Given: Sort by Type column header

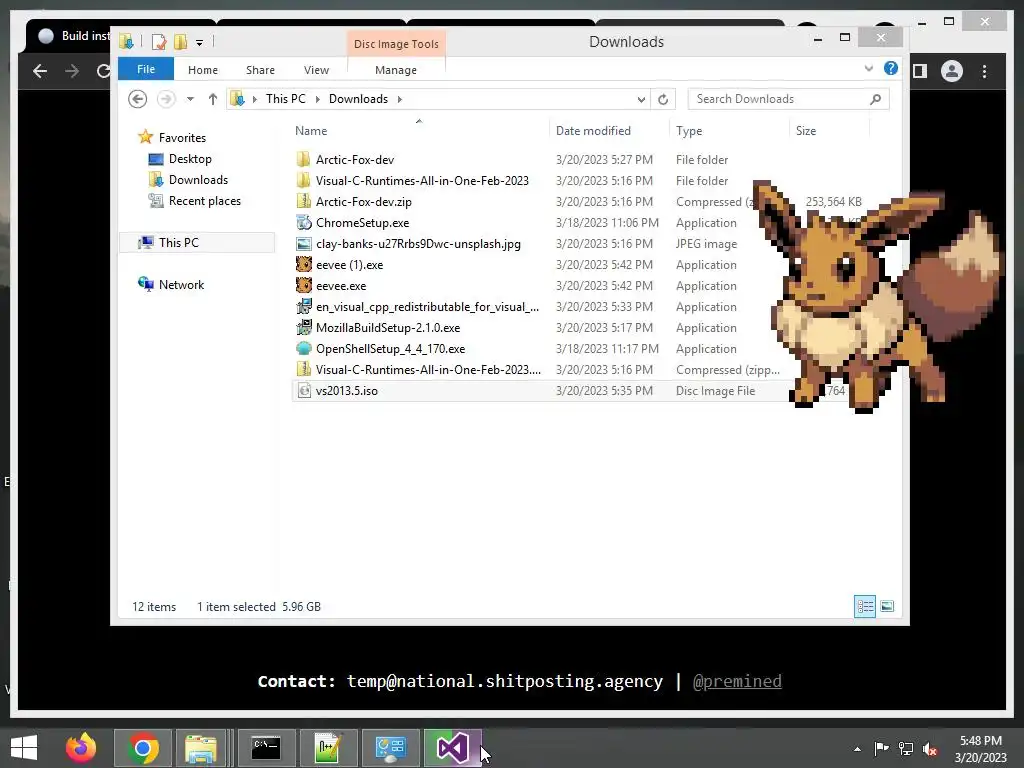Looking at the screenshot, I should (x=689, y=131).
